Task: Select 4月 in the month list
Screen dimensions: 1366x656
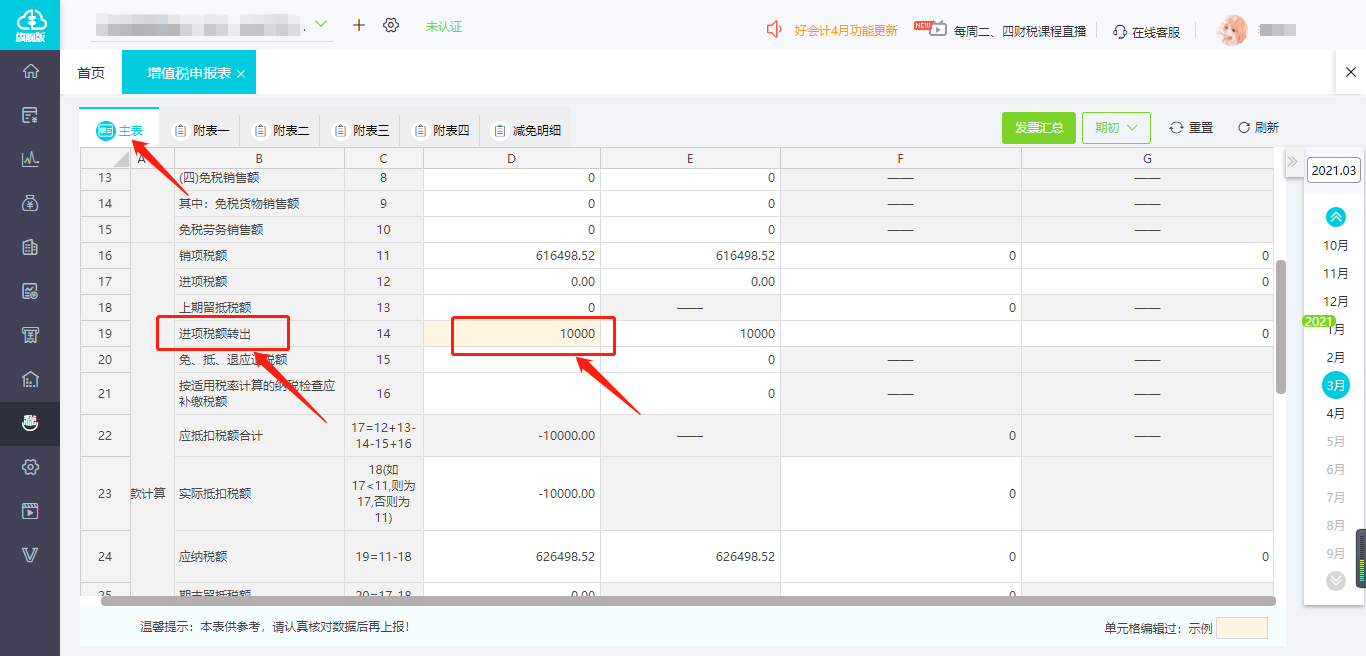Action: tap(1335, 414)
